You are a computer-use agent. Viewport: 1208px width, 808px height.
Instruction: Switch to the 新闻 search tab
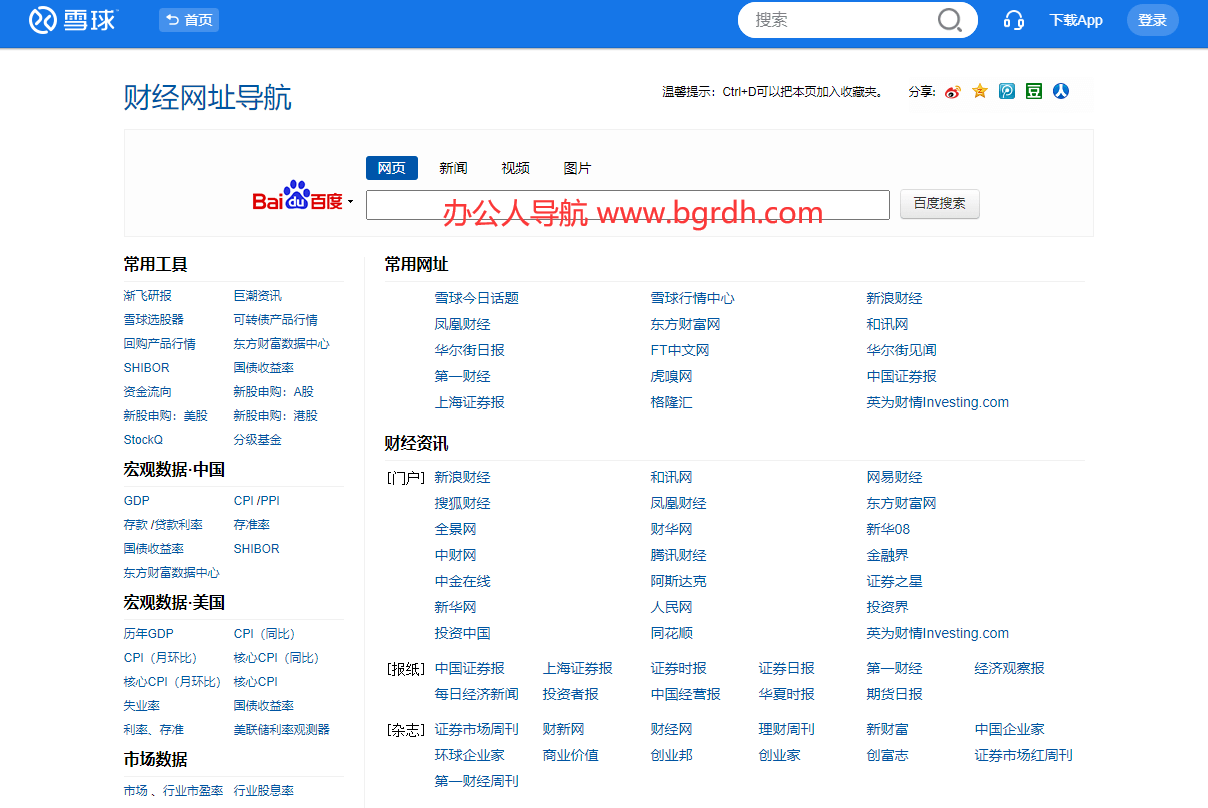453,168
